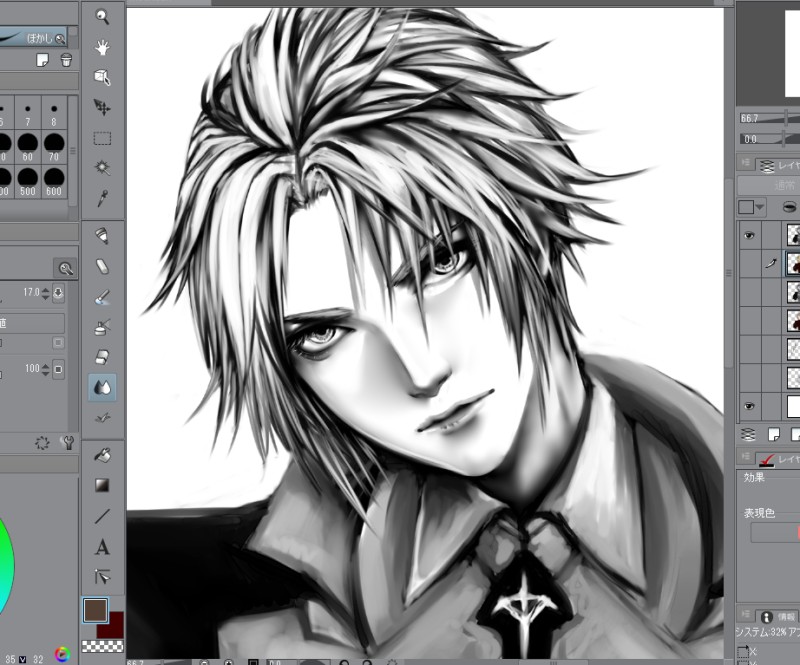Toggle the small square checkbox above value 100

pos(58,342)
